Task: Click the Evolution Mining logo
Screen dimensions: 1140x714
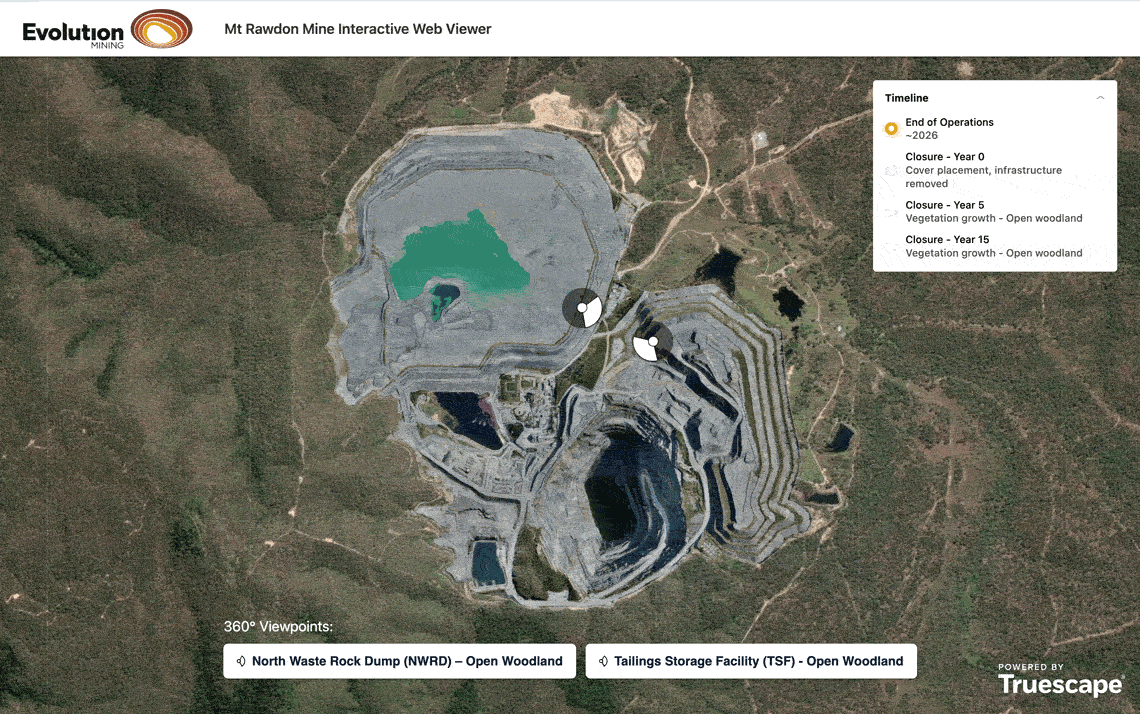Action: tap(108, 29)
